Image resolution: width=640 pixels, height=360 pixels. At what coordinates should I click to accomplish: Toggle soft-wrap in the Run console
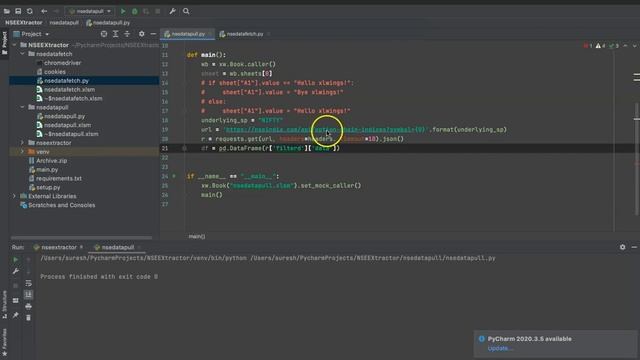28,283
